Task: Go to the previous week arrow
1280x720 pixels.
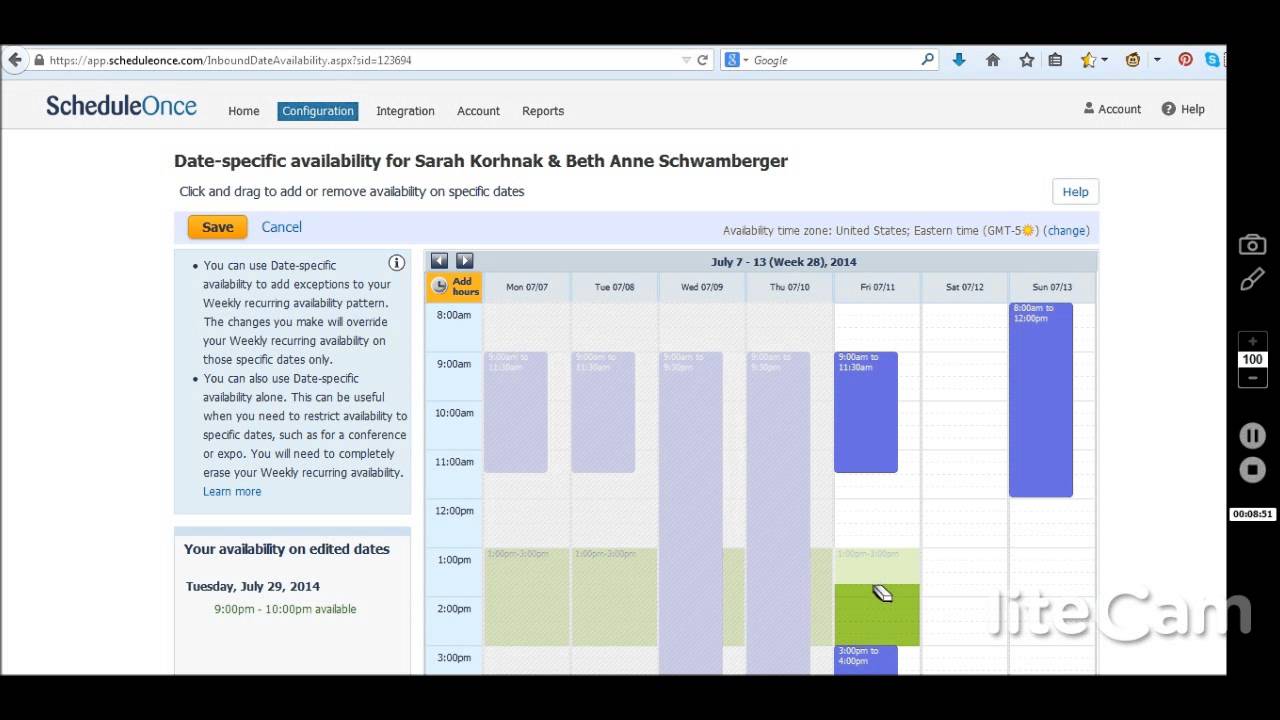Action: [x=439, y=261]
